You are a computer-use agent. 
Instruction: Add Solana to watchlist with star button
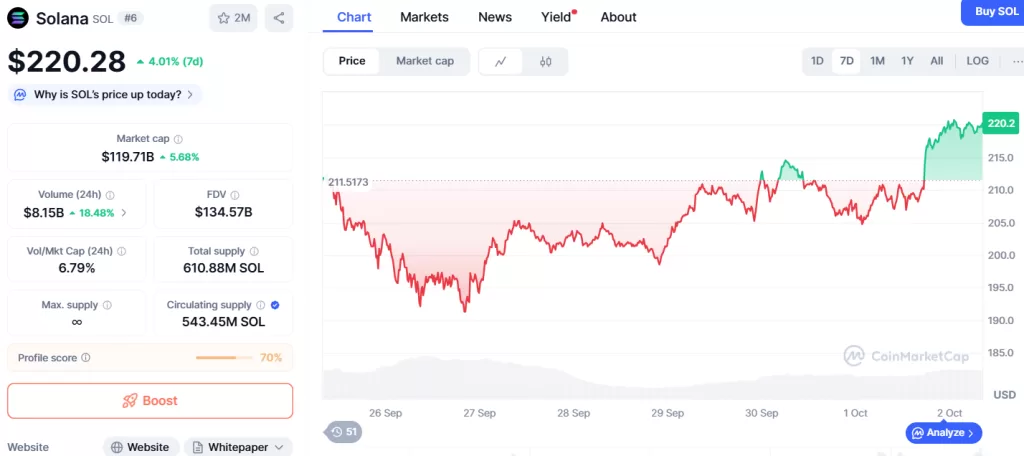coord(233,17)
